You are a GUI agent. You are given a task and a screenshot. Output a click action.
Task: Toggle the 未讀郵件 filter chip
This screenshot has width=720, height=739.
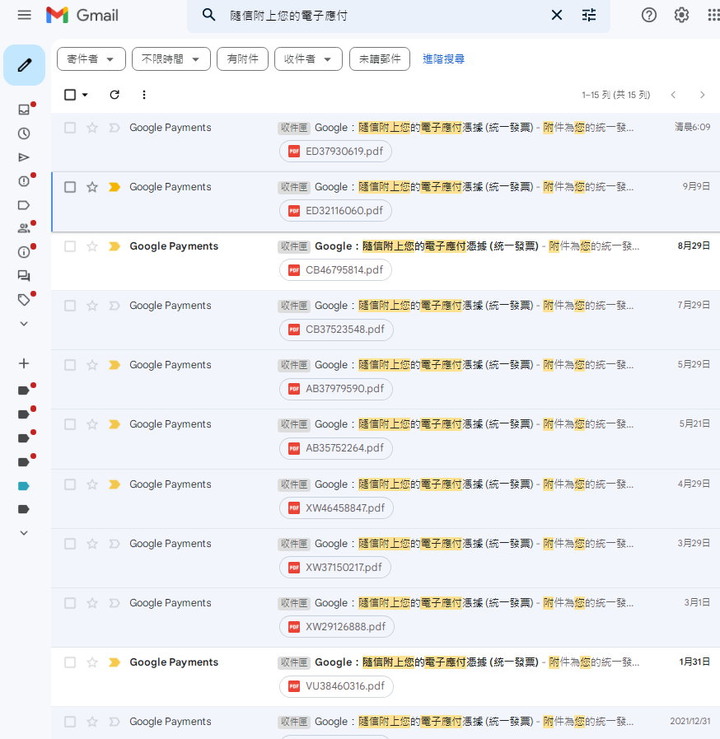pos(380,59)
